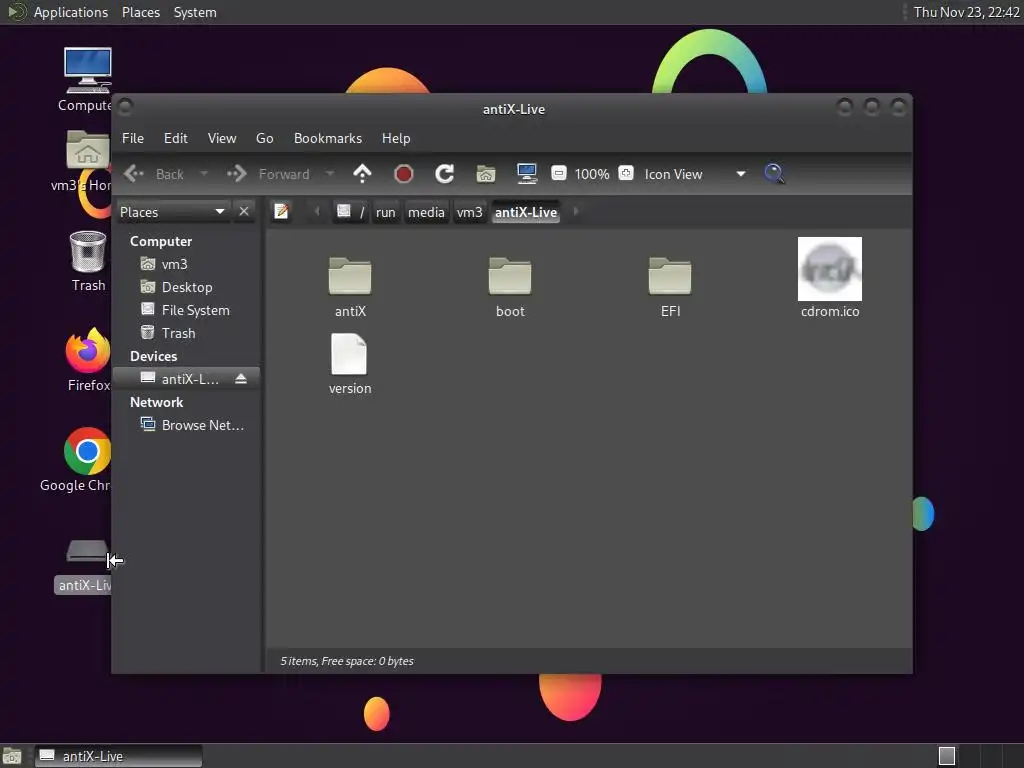Select the version file
The height and width of the screenshot is (768, 1024).
click(350, 364)
